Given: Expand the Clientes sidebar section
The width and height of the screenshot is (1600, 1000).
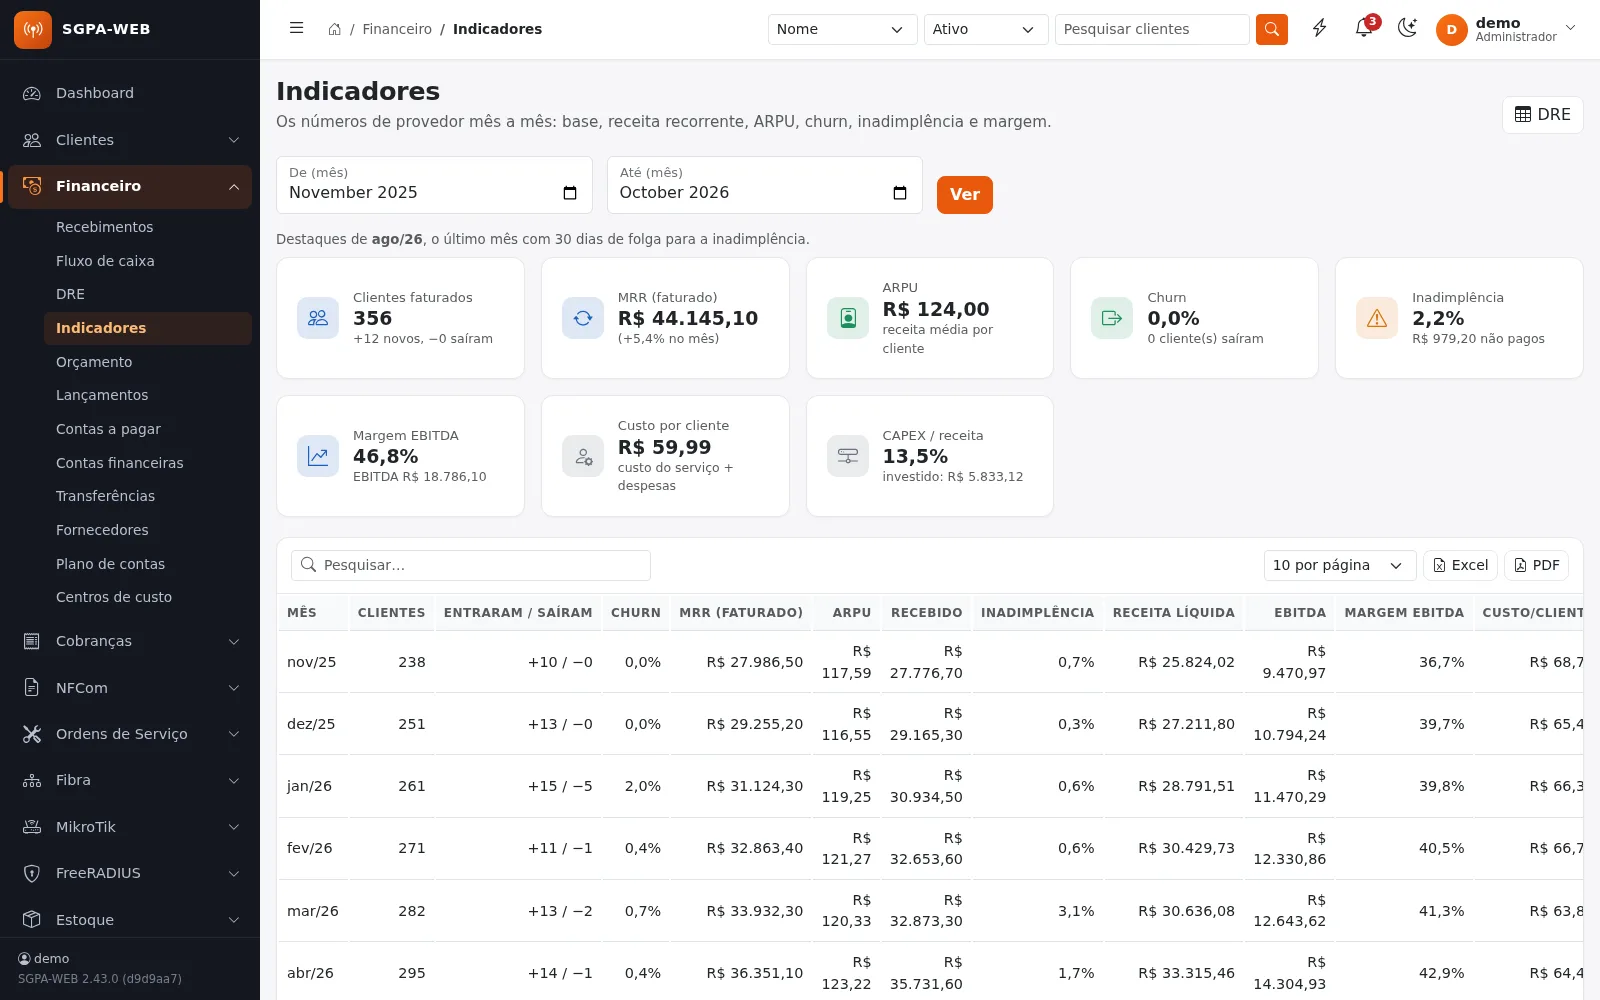Looking at the screenshot, I should 130,140.
